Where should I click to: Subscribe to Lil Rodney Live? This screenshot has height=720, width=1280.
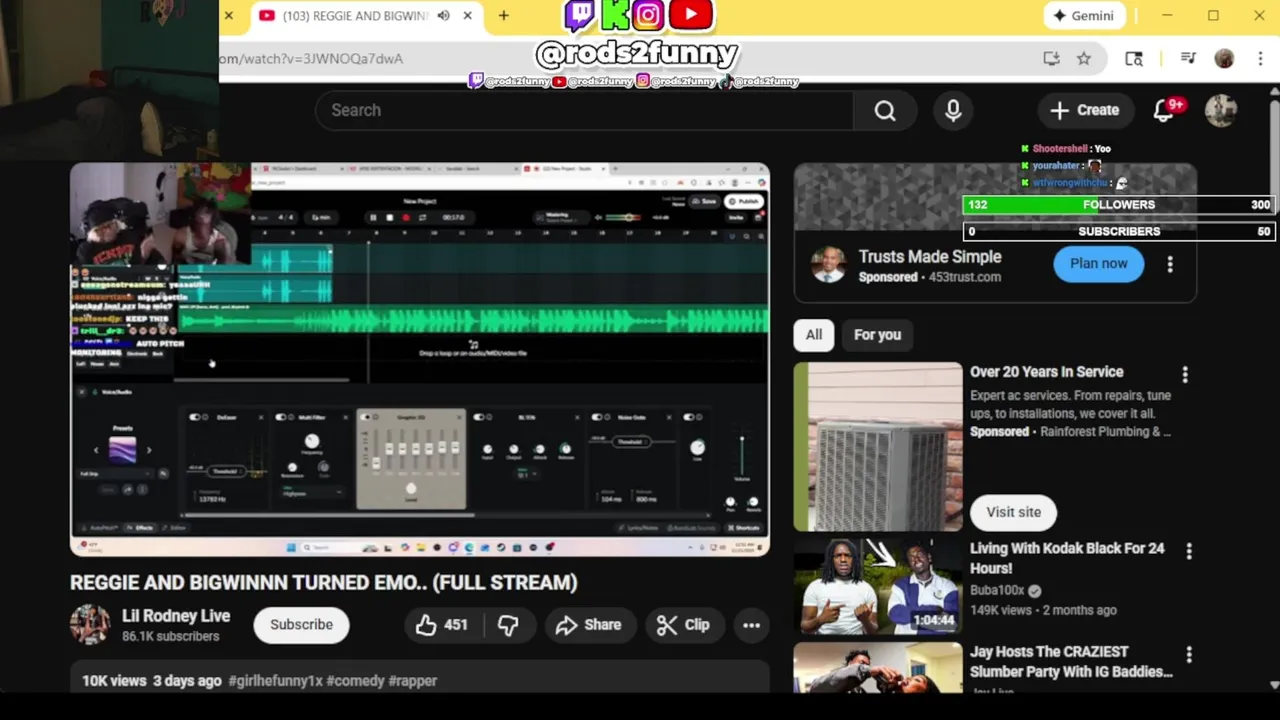pos(301,625)
